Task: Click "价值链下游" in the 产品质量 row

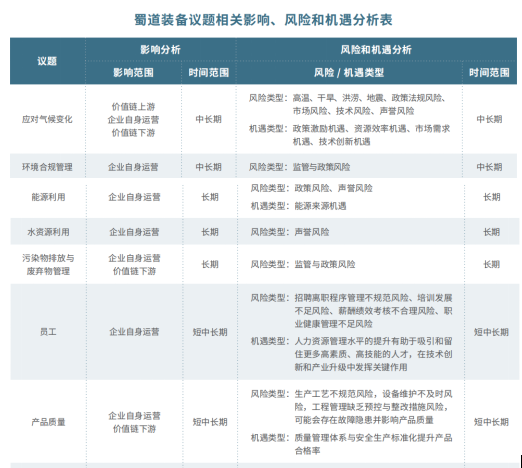Action: click(x=134, y=429)
